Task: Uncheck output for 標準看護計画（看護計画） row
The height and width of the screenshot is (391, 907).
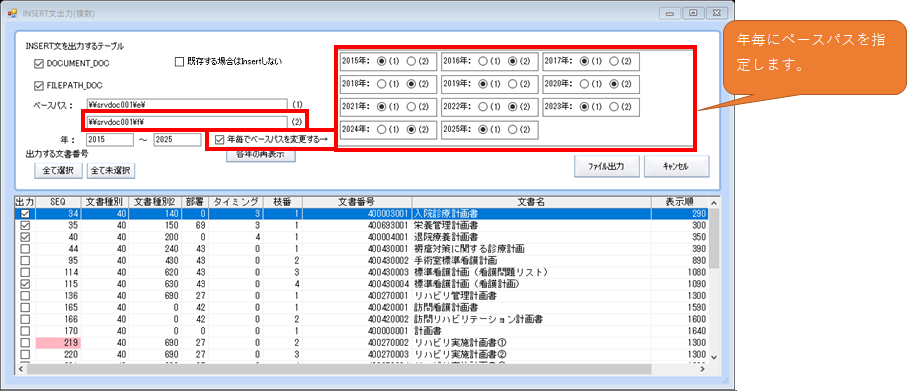Action: click(24, 285)
